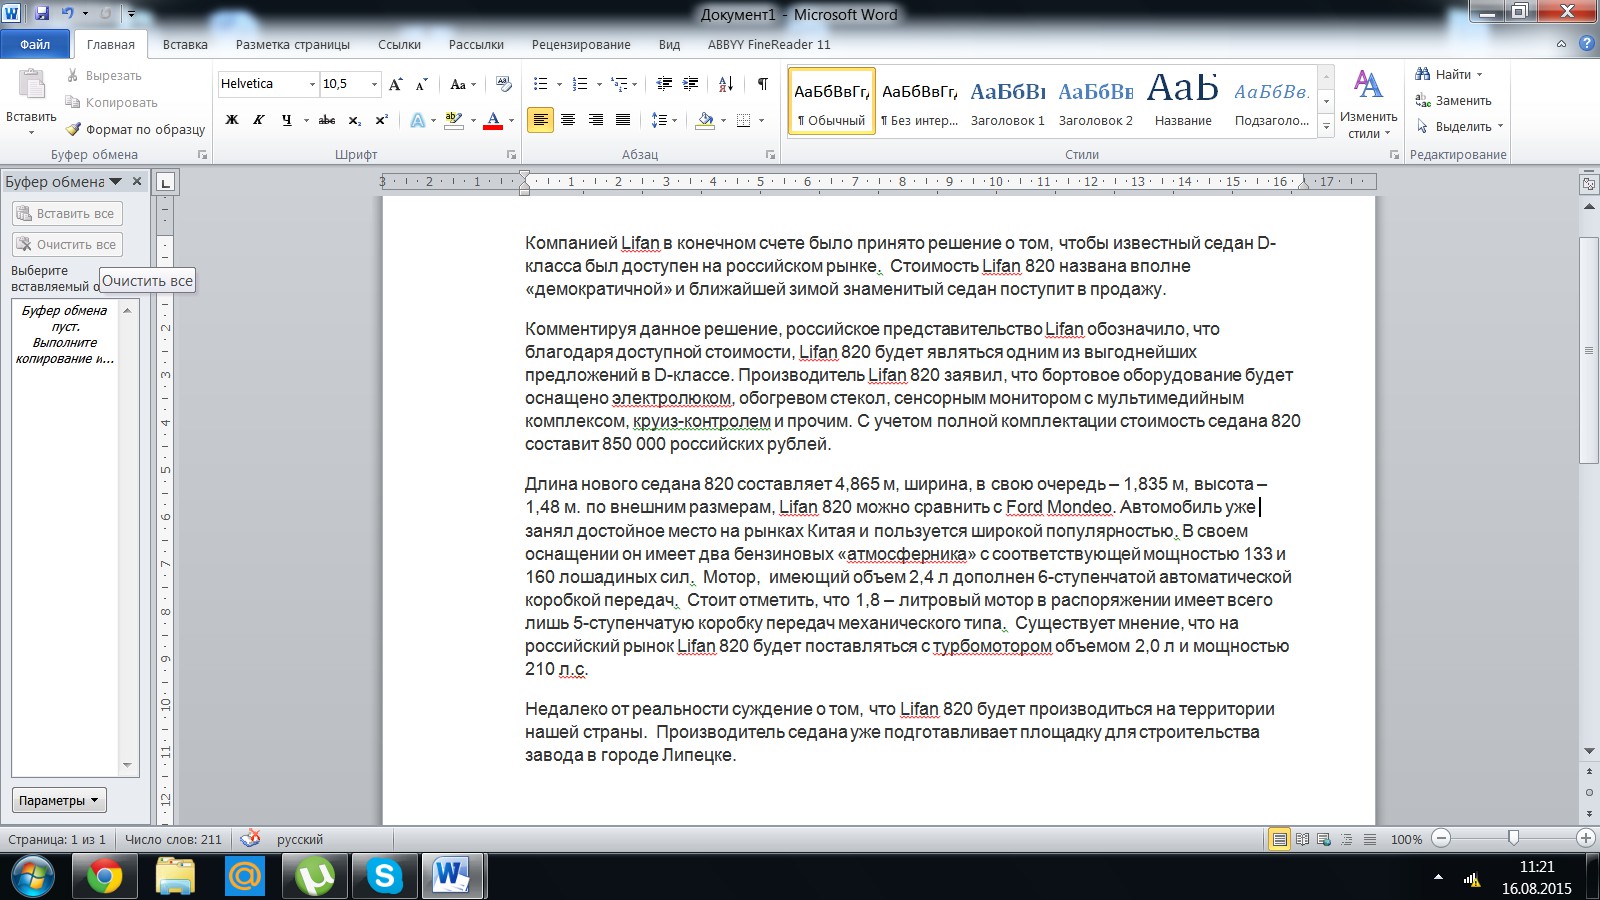Toggle superscript formatting
Viewport: 1600px width, 900px height.
point(381,120)
